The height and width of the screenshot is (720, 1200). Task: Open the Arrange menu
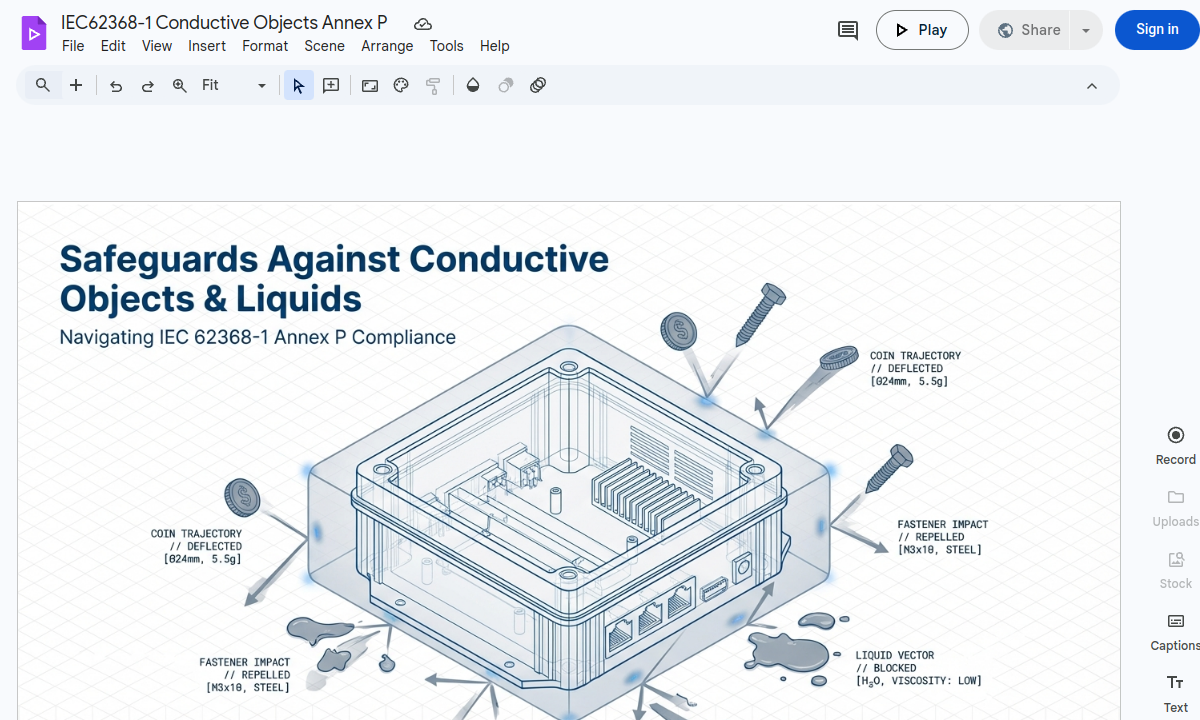[x=387, y=46]
